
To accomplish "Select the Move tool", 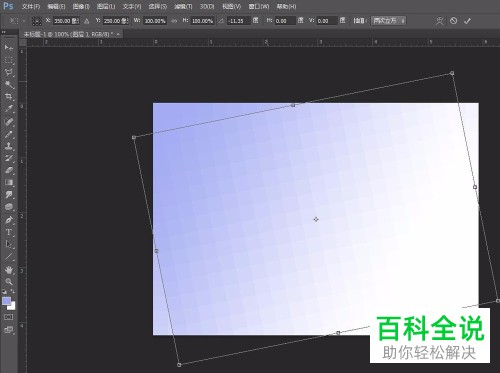I will click(x=9, y=48).
